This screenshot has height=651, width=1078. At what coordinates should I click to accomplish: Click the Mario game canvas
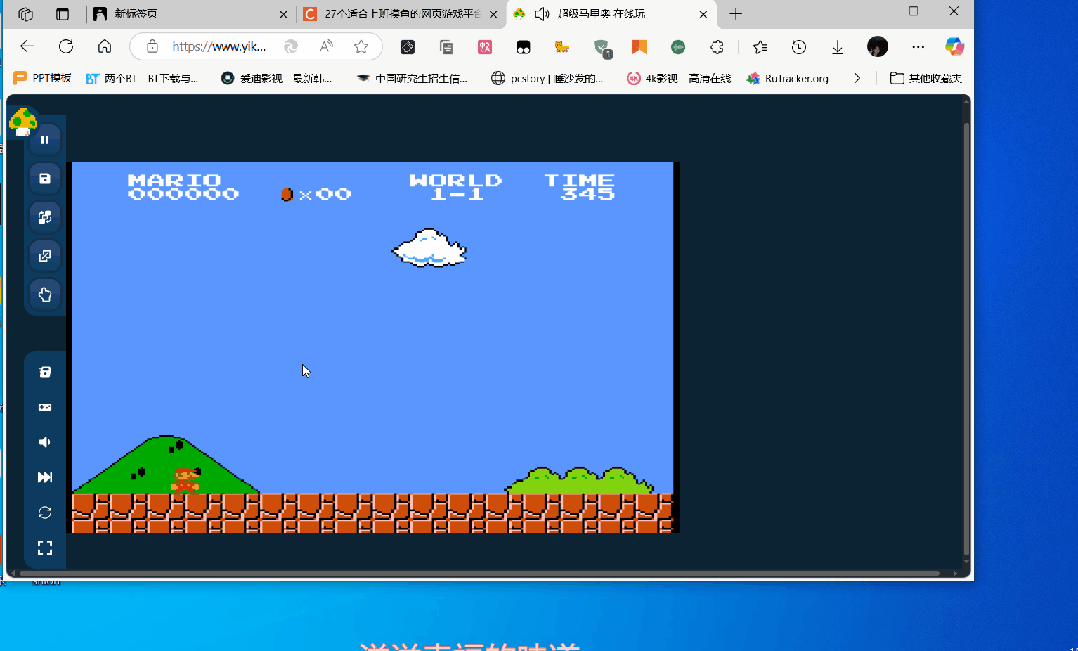[373, 347]
